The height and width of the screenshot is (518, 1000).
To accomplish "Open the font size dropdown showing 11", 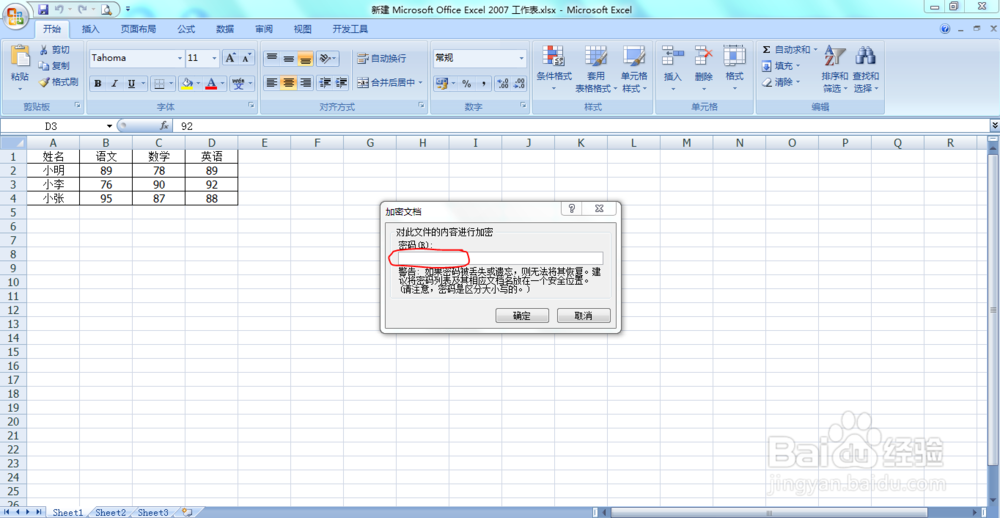I will point(214,58).
